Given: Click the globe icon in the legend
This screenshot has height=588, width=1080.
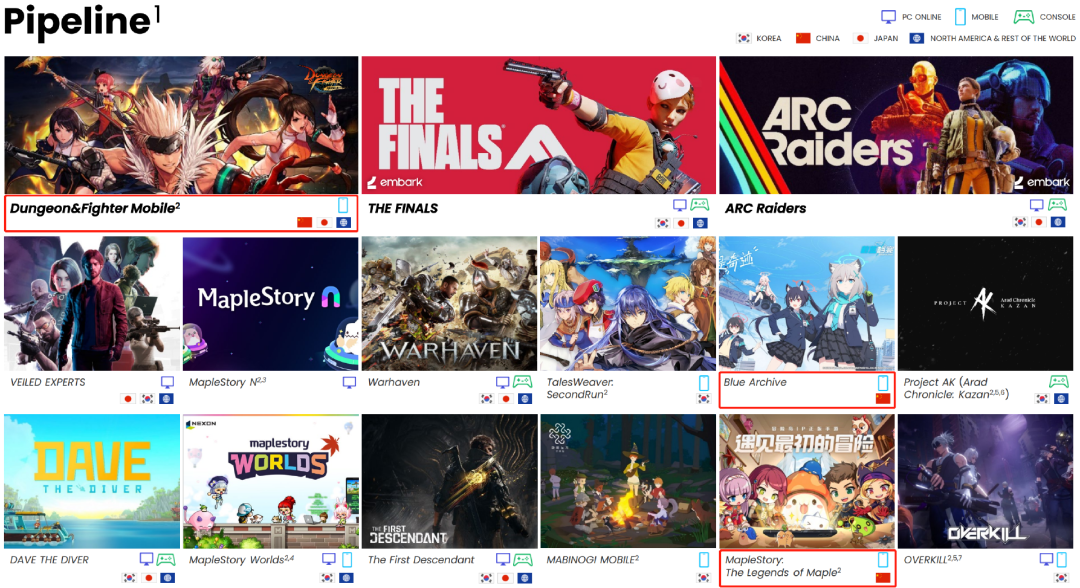Looking at the screenshot, I should pos(916,39).
